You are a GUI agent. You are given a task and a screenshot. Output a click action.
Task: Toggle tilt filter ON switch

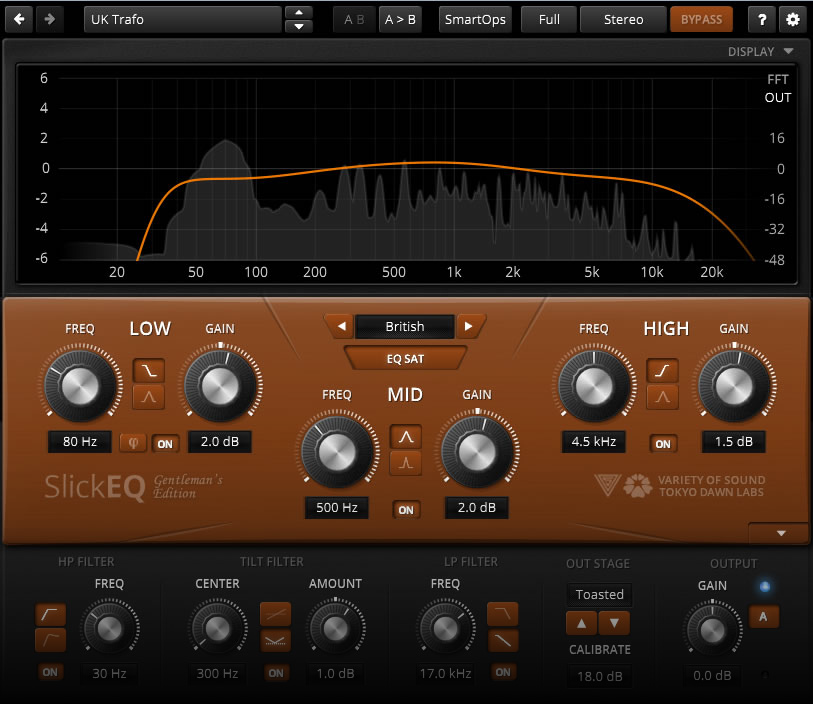[276, 673]
